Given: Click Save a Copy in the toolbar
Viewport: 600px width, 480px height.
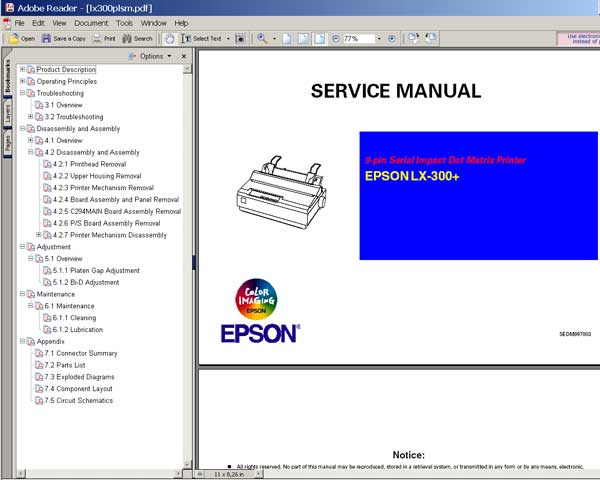Looking at the screenshot, I should pos(64,39).
